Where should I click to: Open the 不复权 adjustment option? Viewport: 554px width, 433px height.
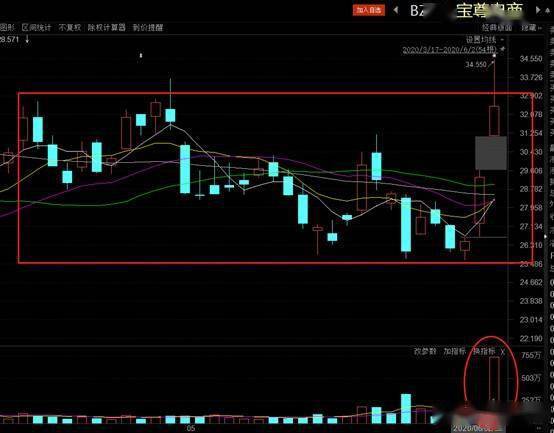70,28
